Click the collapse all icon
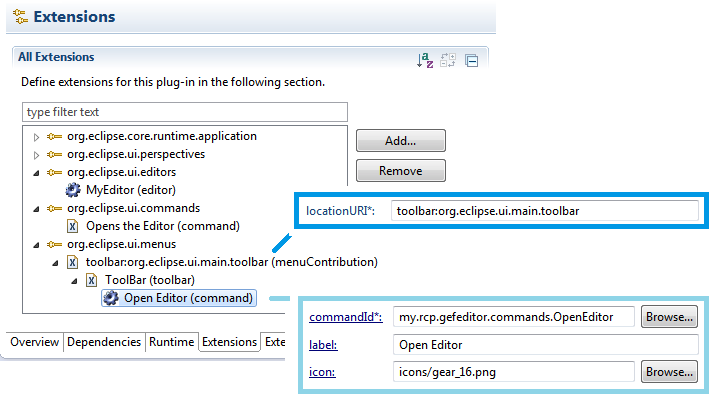713x398 pixels. pyautogui.click(x=472, y=60)
